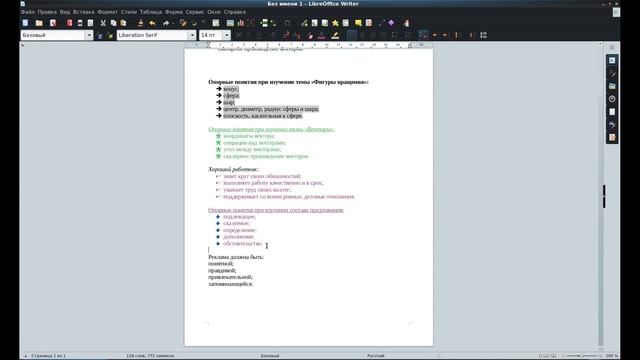Image resolution: width=640 pixels, height=360 pixels.
Task: Click the Clone formatting brush icon
Action: tap(140, 23)
